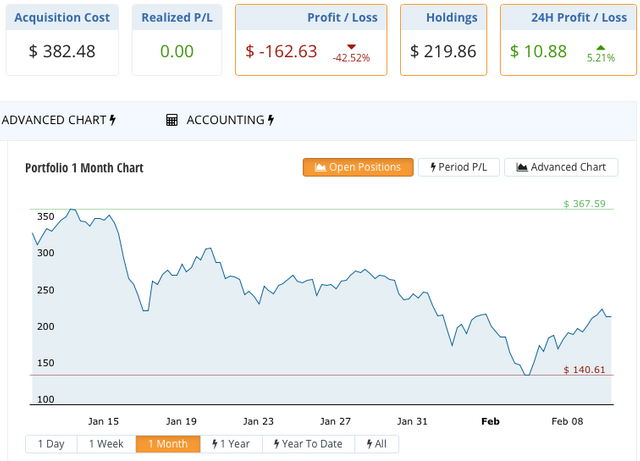Click the lightning icon on Period P/L
The image size is (640, 461).
[433, 167]
